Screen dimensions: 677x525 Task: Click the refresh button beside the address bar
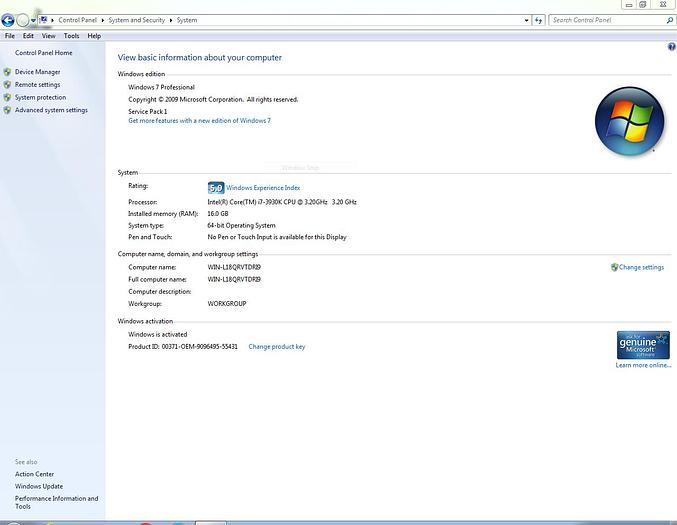click(x=538, y=19)
